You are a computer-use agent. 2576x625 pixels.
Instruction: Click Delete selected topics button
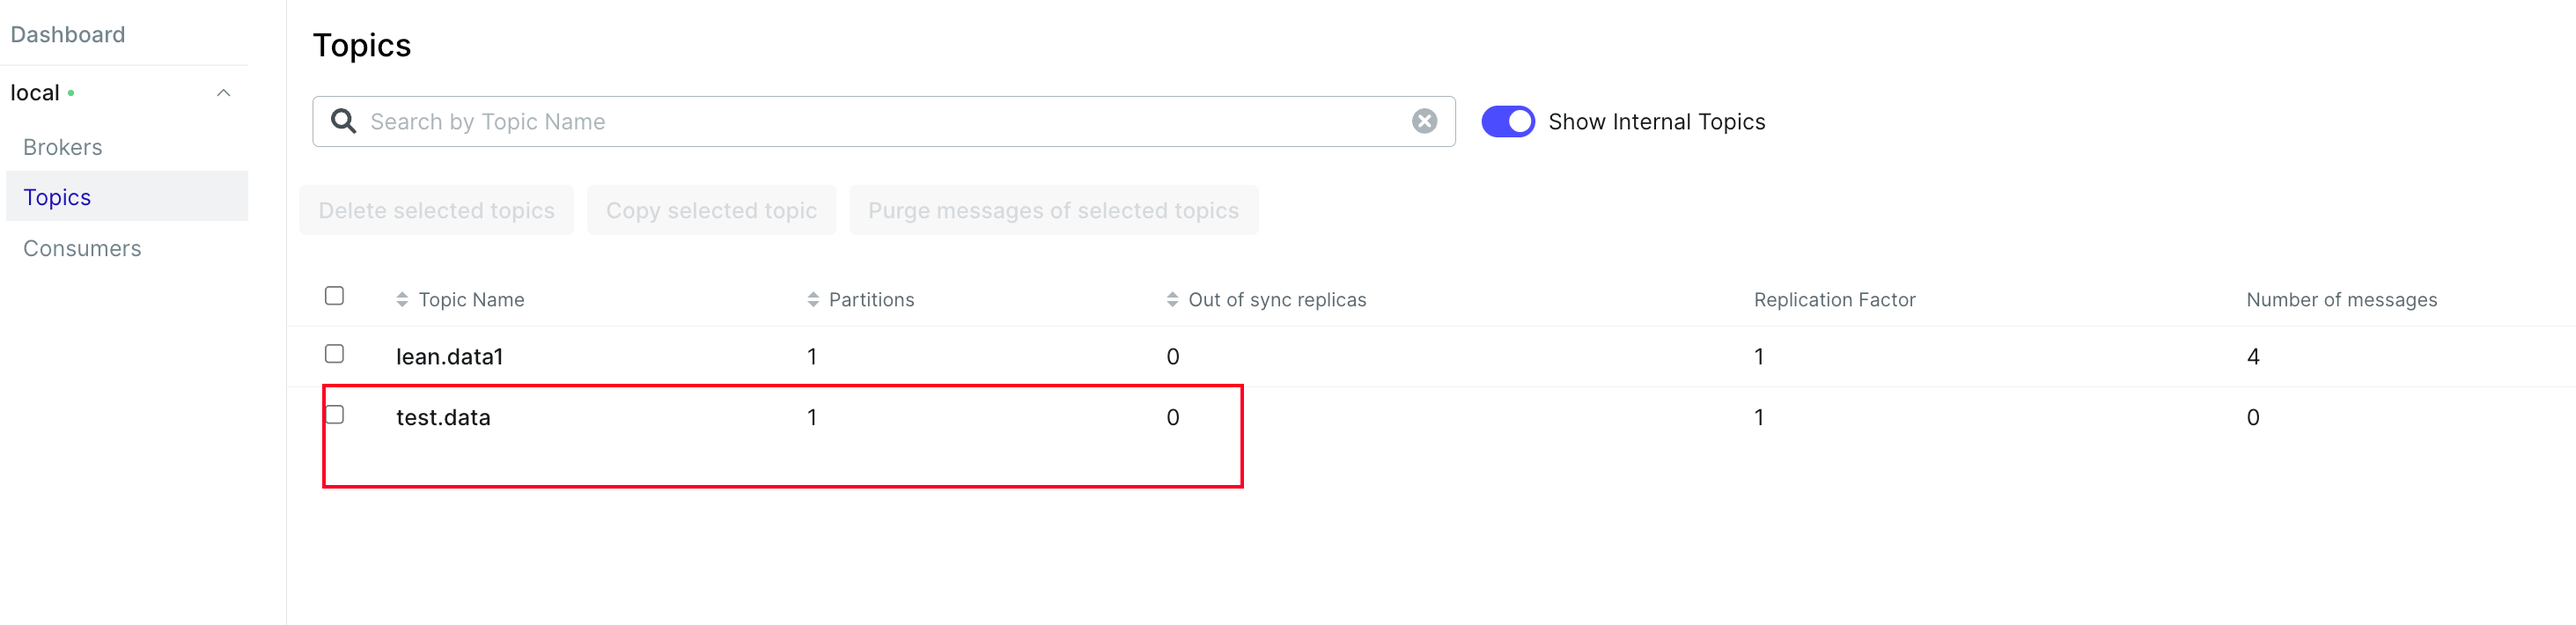tap(436, 210)
